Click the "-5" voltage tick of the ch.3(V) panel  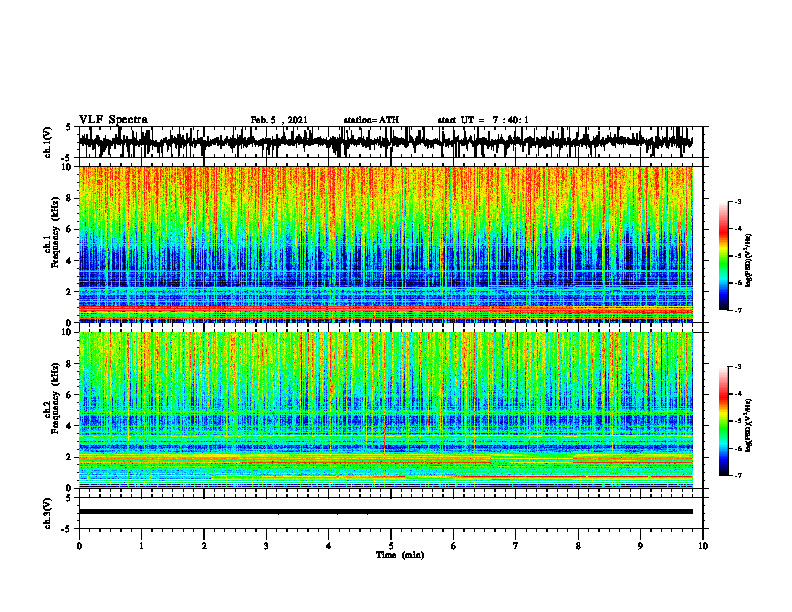coord(68,529)
